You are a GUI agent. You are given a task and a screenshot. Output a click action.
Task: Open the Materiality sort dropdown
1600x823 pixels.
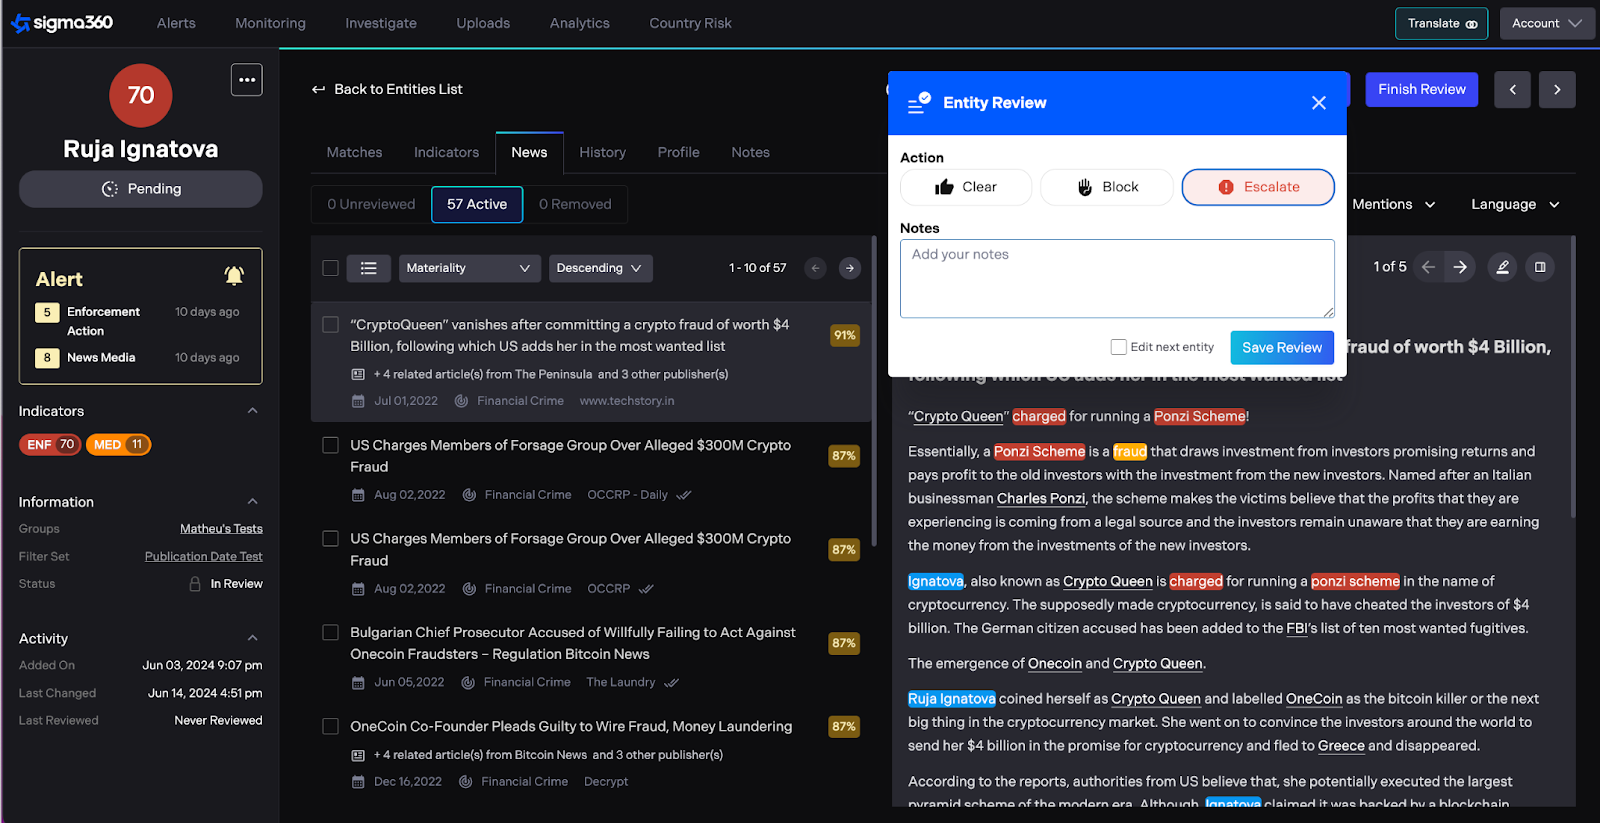click(x=469, y=268)
